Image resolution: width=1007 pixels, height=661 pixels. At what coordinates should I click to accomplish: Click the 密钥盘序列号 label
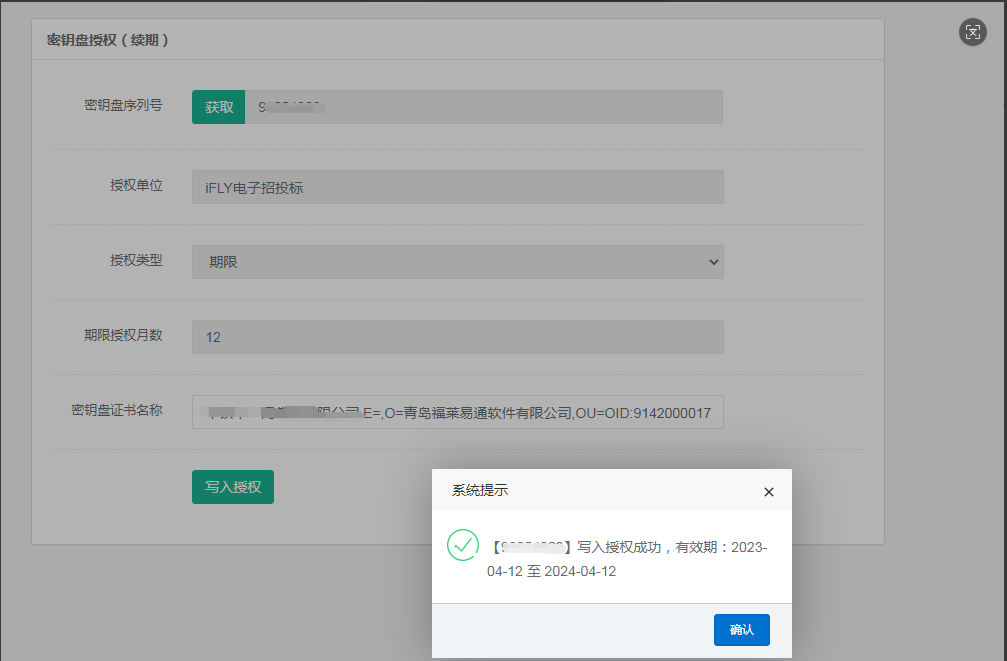[123, 104]
